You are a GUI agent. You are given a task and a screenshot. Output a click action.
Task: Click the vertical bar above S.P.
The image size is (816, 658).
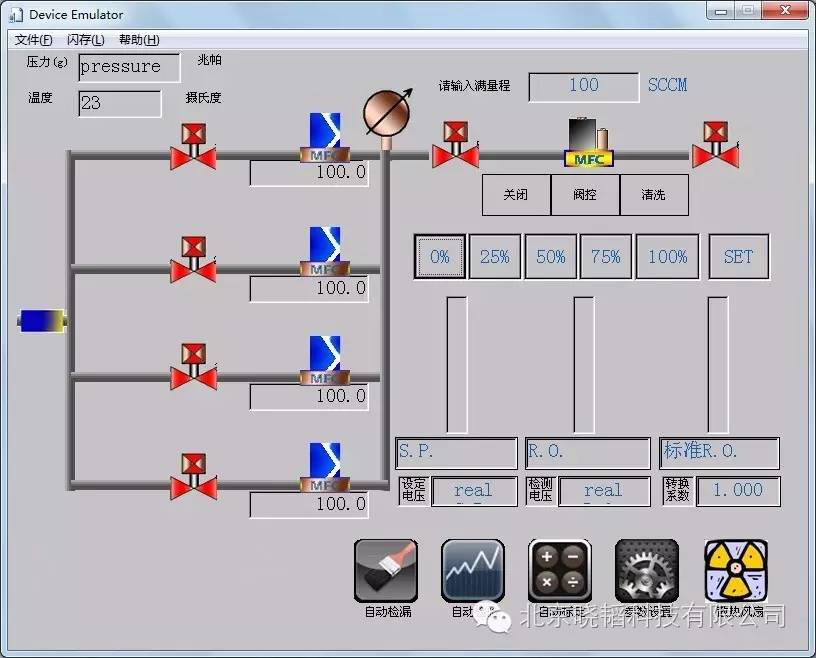pos(456,364)
